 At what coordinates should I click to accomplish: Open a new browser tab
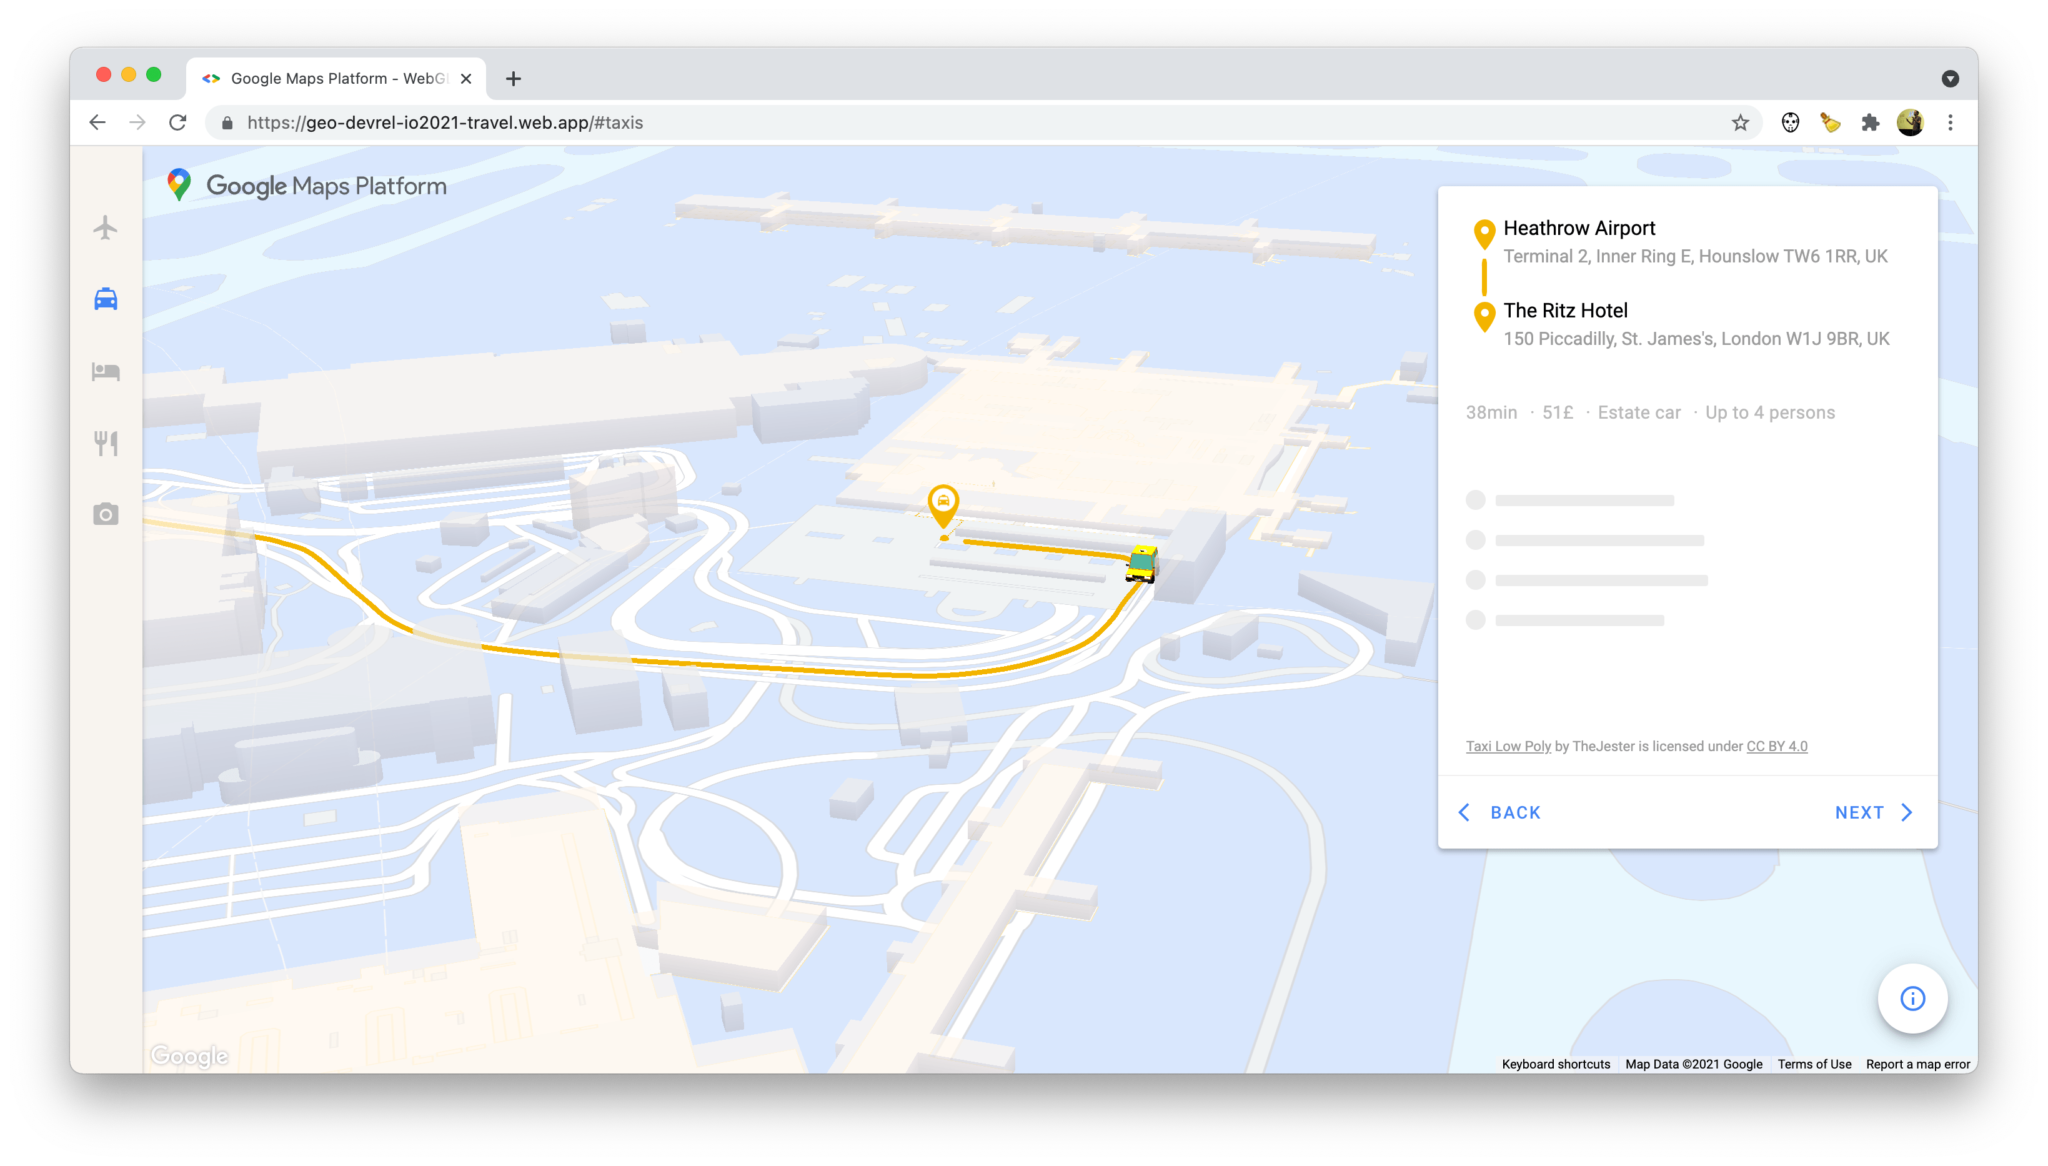tap(513, 79)
